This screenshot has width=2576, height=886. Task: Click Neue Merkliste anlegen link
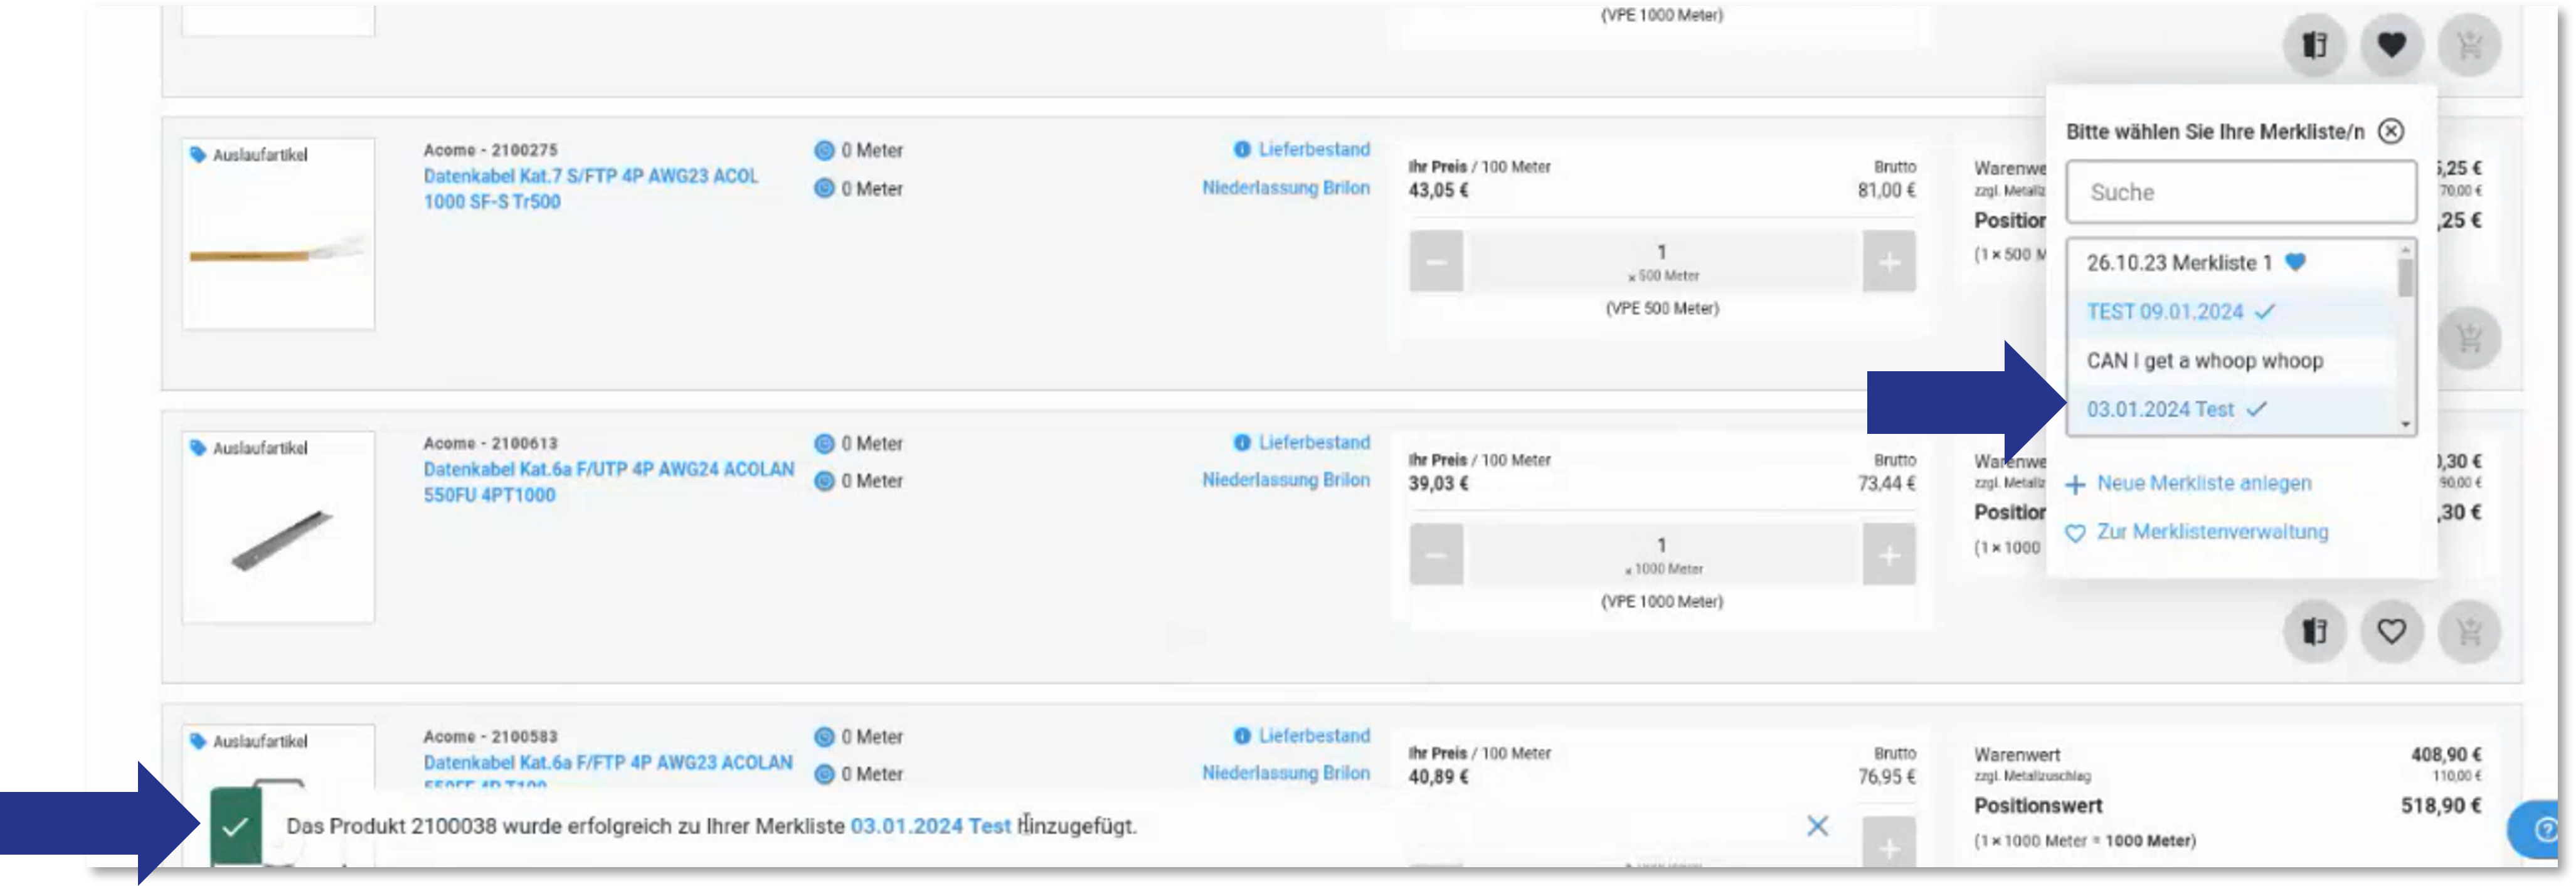tap(2203, 483)
